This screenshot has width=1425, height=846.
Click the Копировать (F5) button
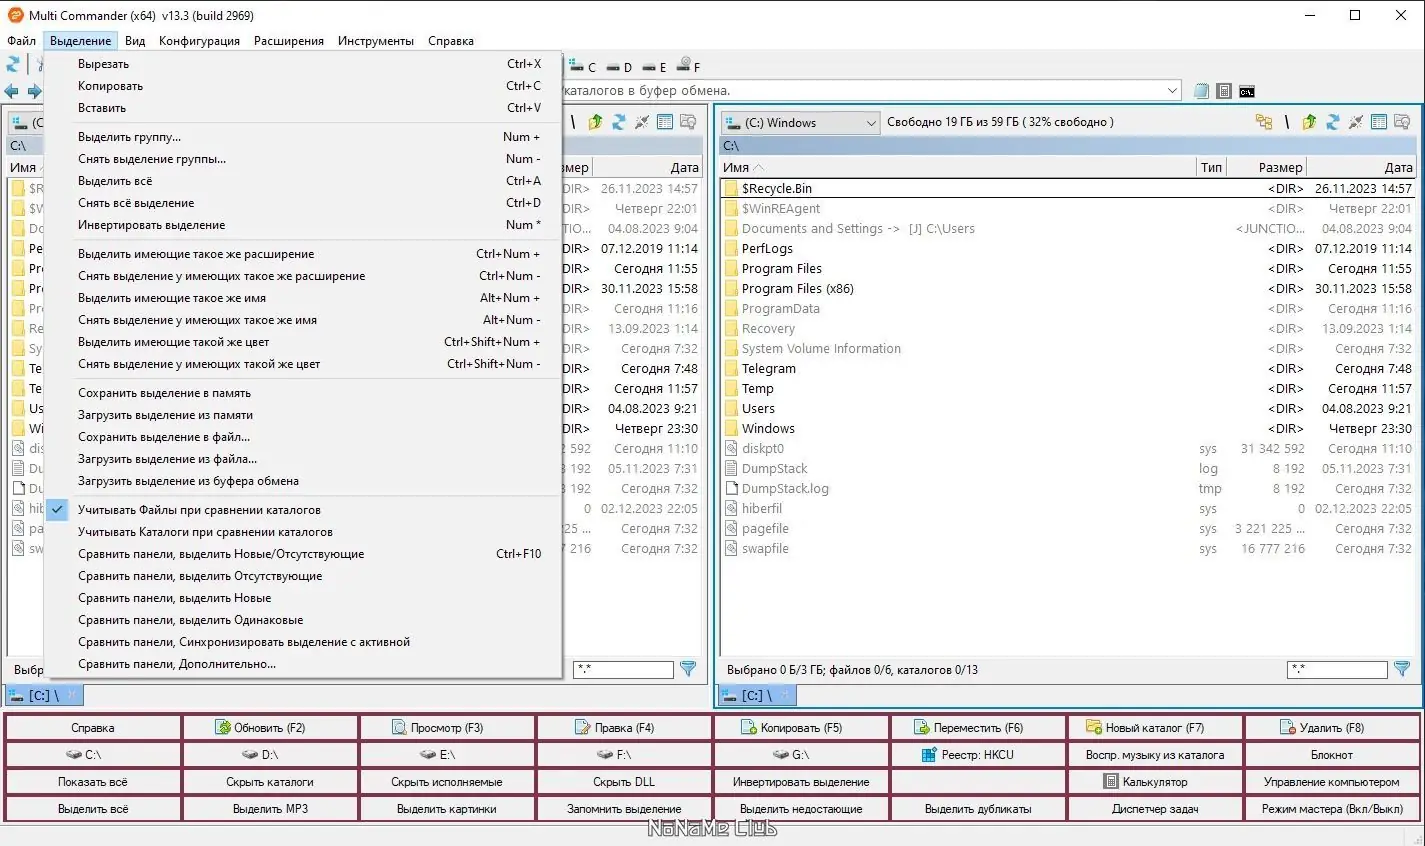801,728
